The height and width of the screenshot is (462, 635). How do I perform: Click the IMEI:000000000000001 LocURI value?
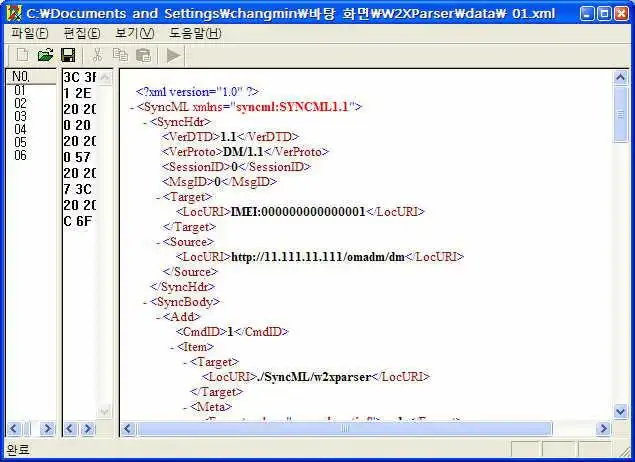(298, 212)
